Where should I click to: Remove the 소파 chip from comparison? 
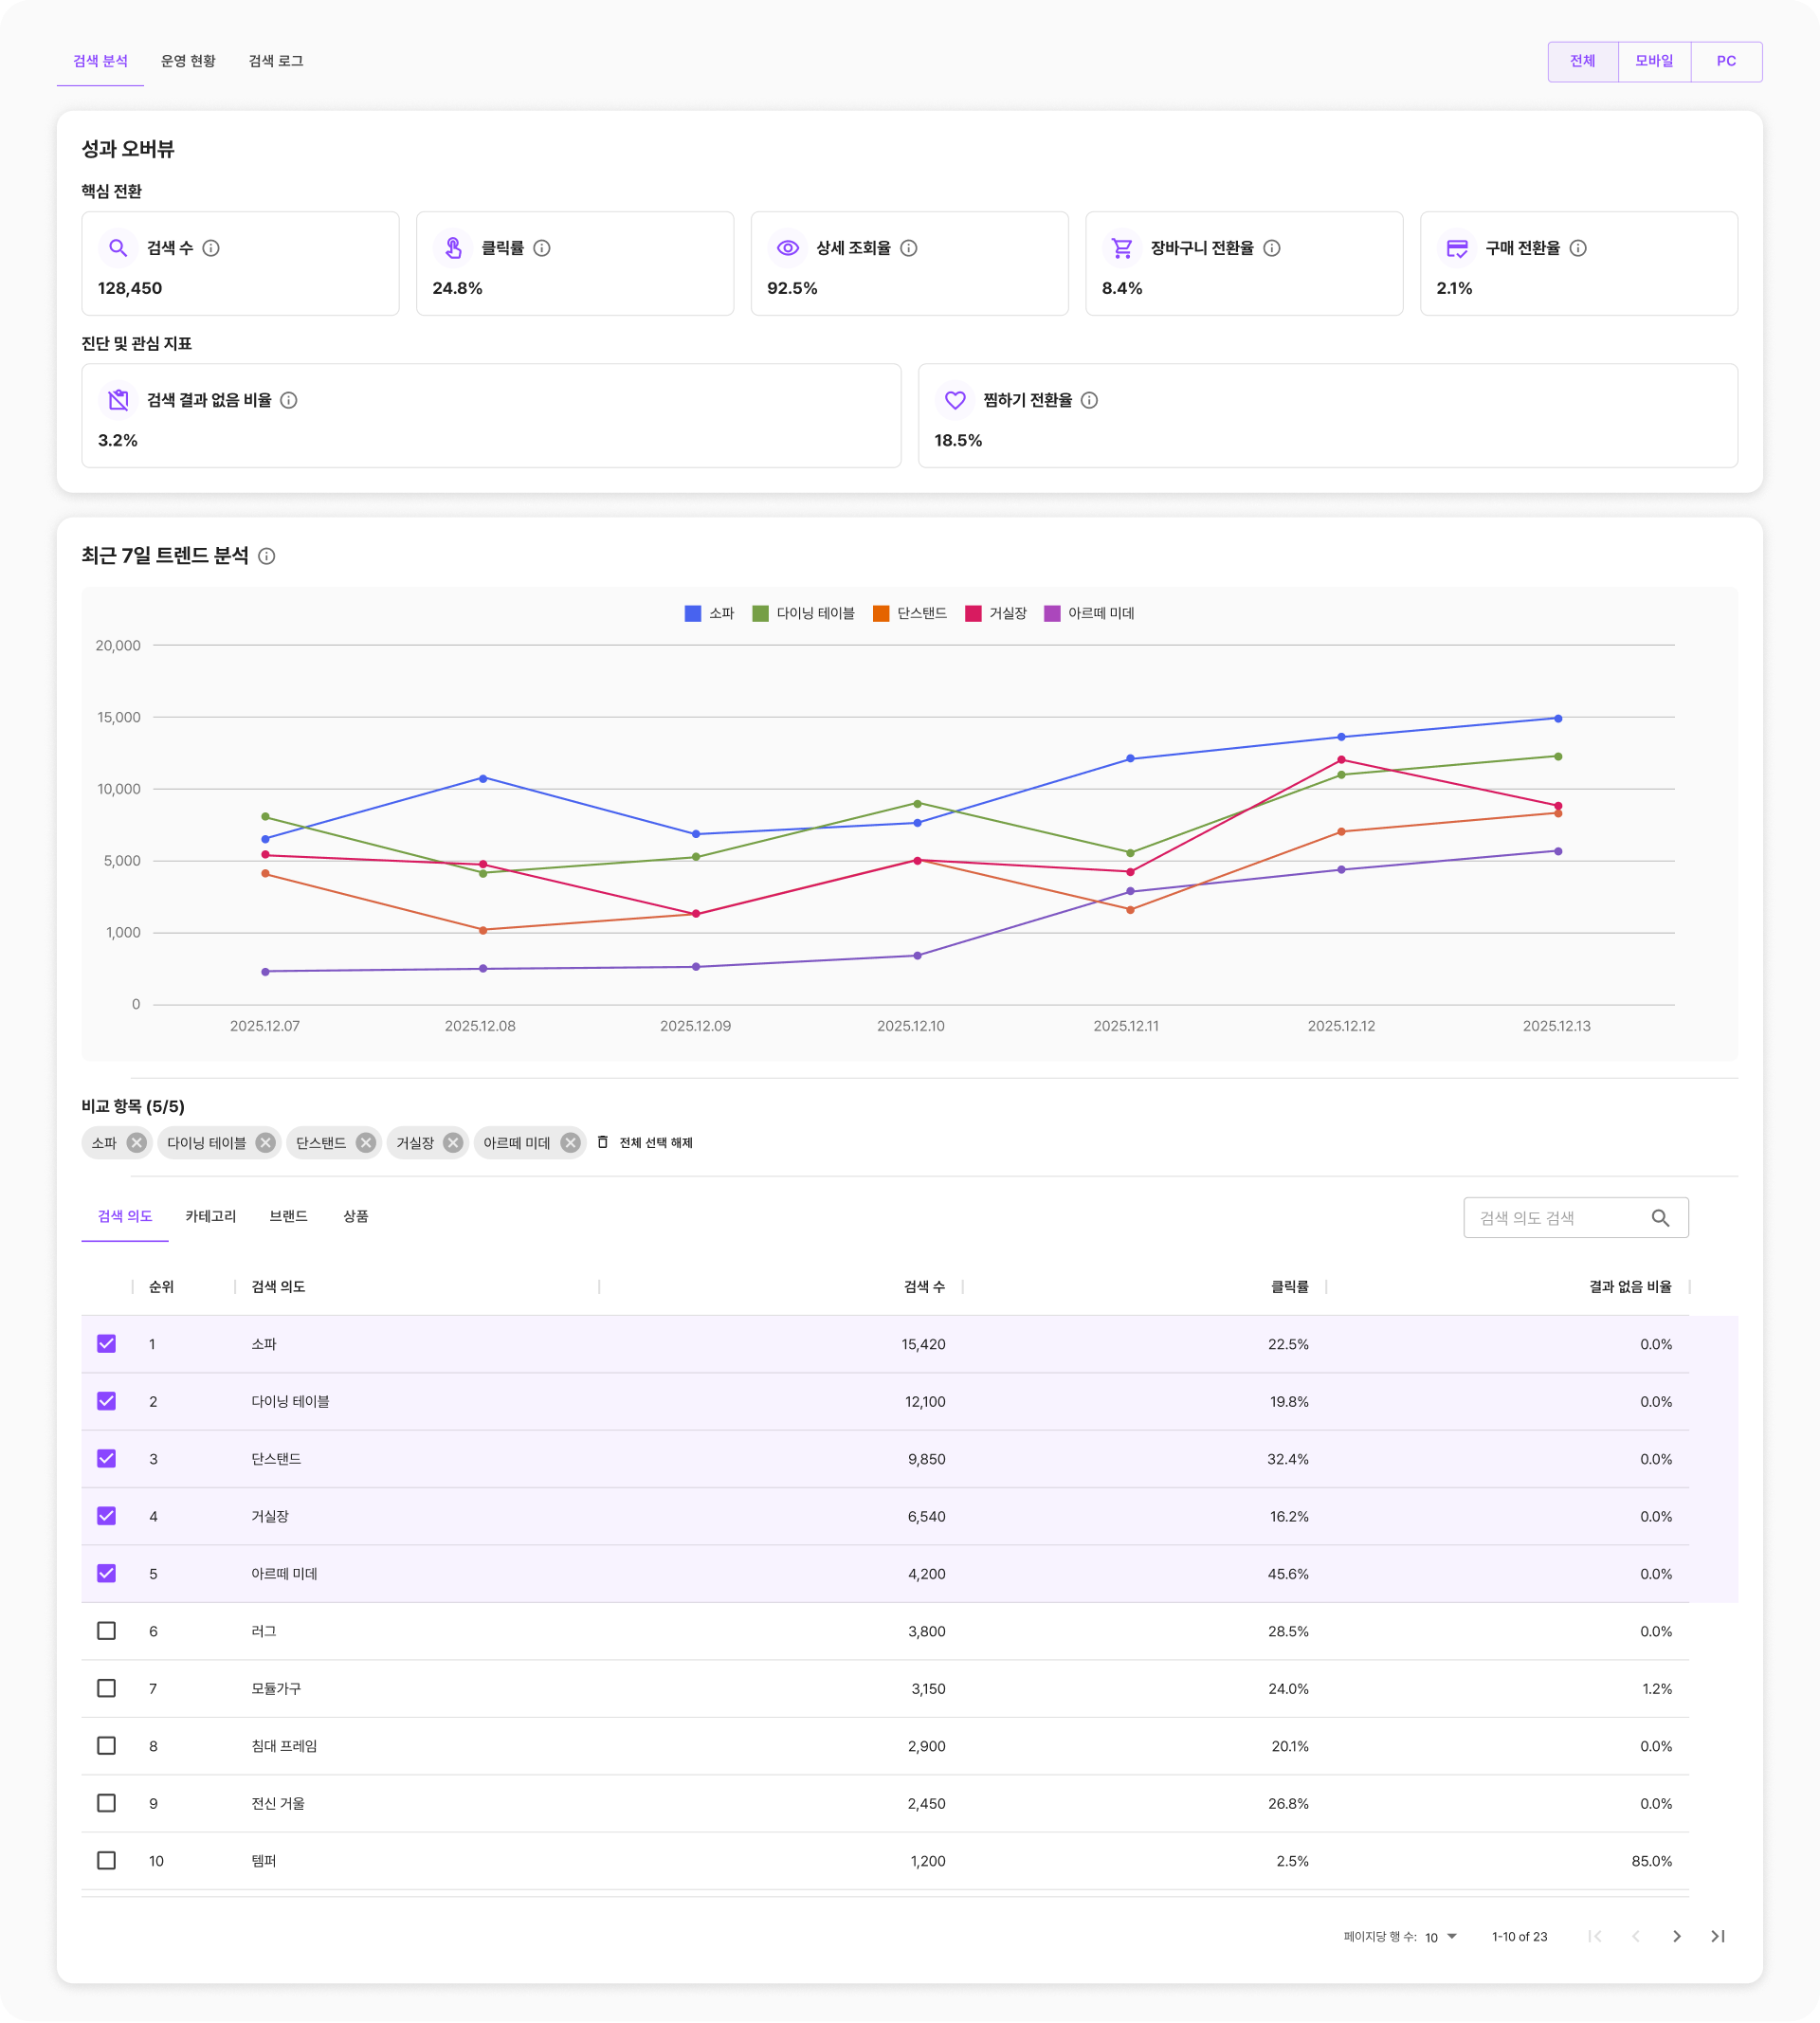pos(137,1142)
